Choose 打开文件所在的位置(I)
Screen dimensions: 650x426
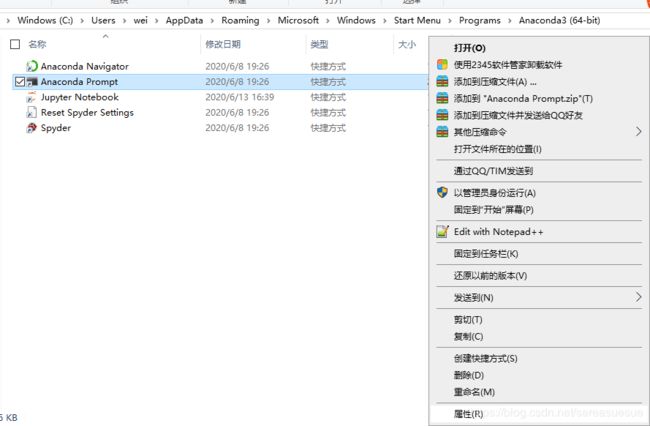click(x=497, y=149)
